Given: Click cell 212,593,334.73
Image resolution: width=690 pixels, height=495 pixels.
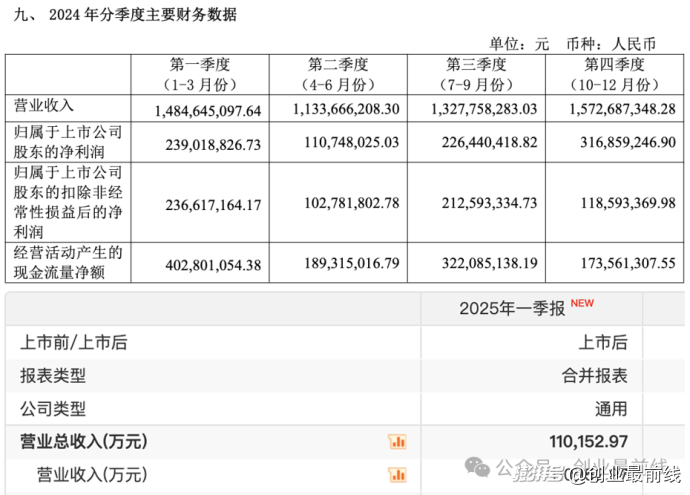Looking at the screenshot, I should (x=490, y=203).
